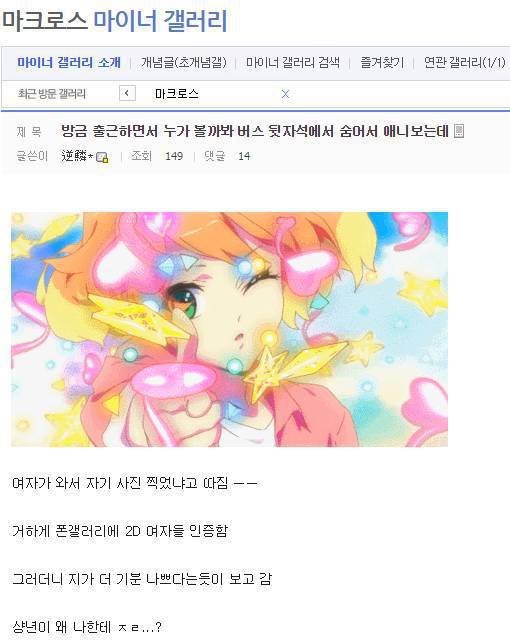This screenshot has height=641, width=510.
Task: Click the previous arrow in recent galleries
Action: [x=127, y=94]
